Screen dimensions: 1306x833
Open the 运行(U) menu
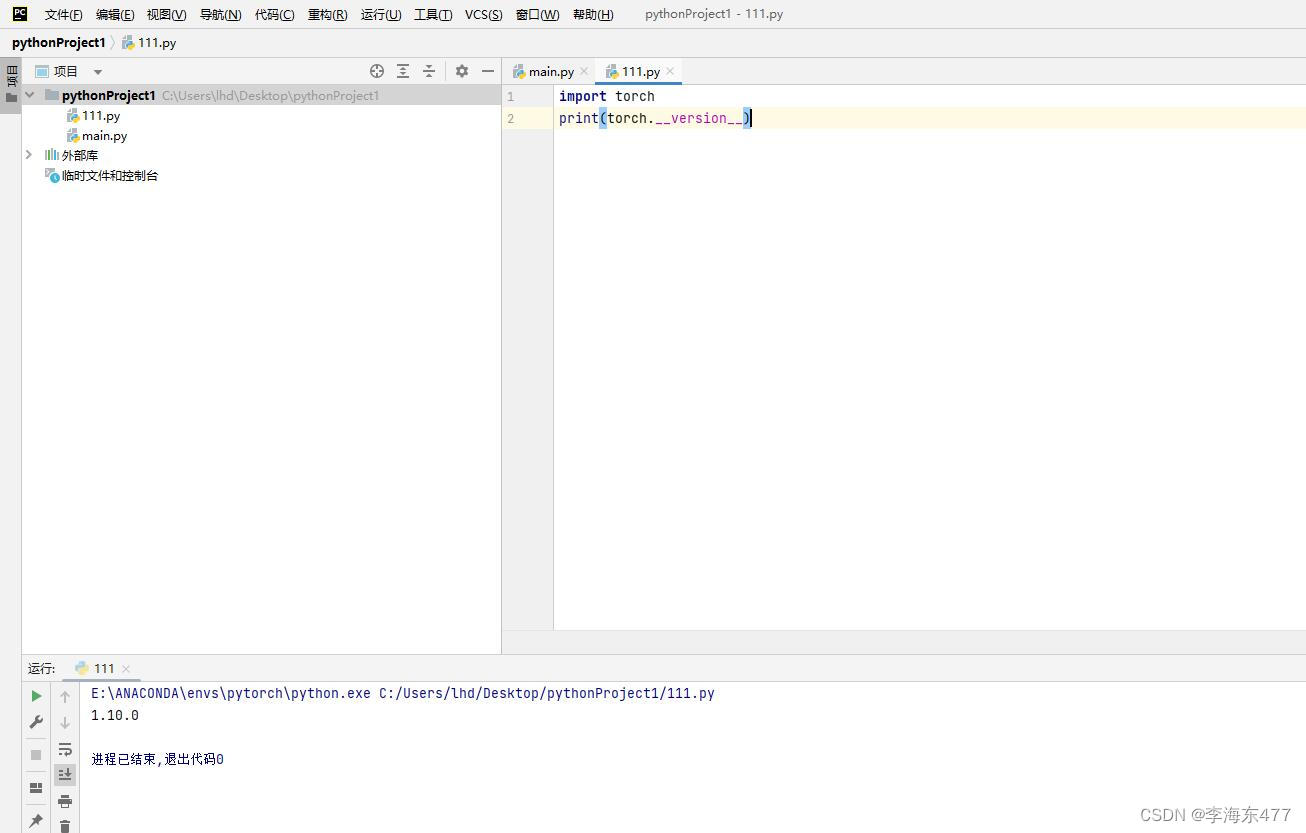pyautogui.click(x=381, y=14)
